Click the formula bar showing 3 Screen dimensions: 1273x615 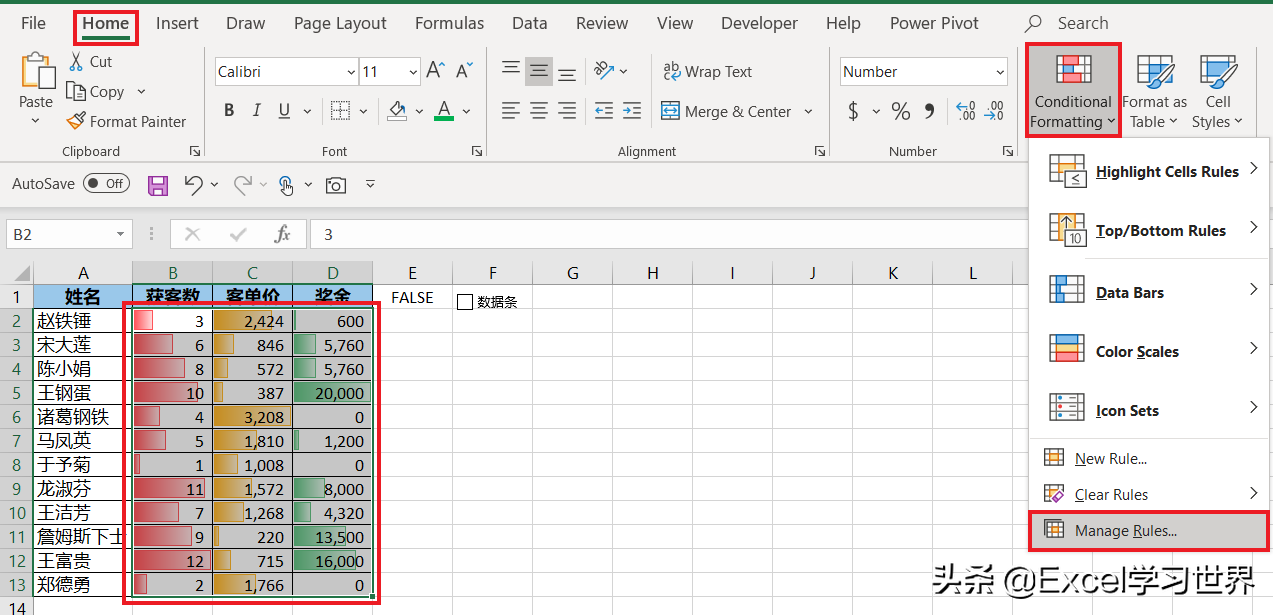(x=669, y=234)
